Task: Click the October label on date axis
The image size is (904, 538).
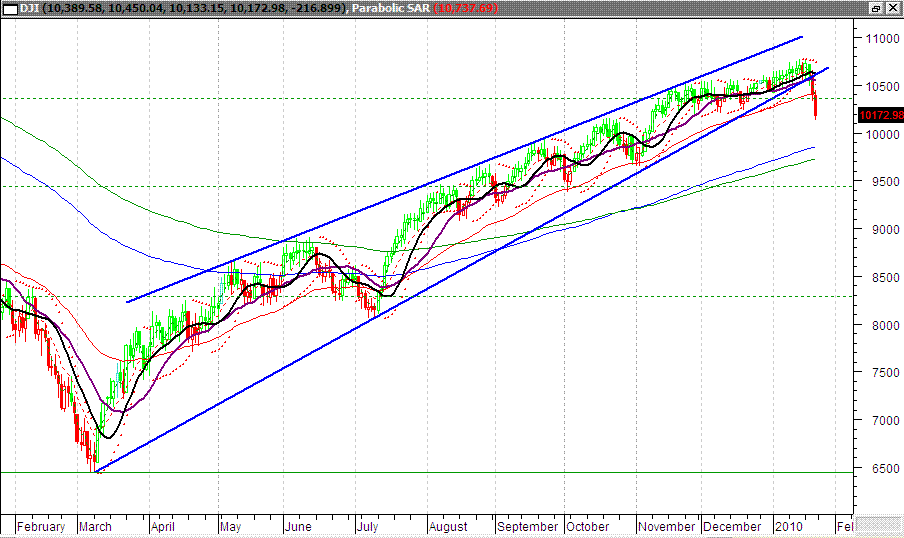Action: pyautogui.click(x=587, y=526)
